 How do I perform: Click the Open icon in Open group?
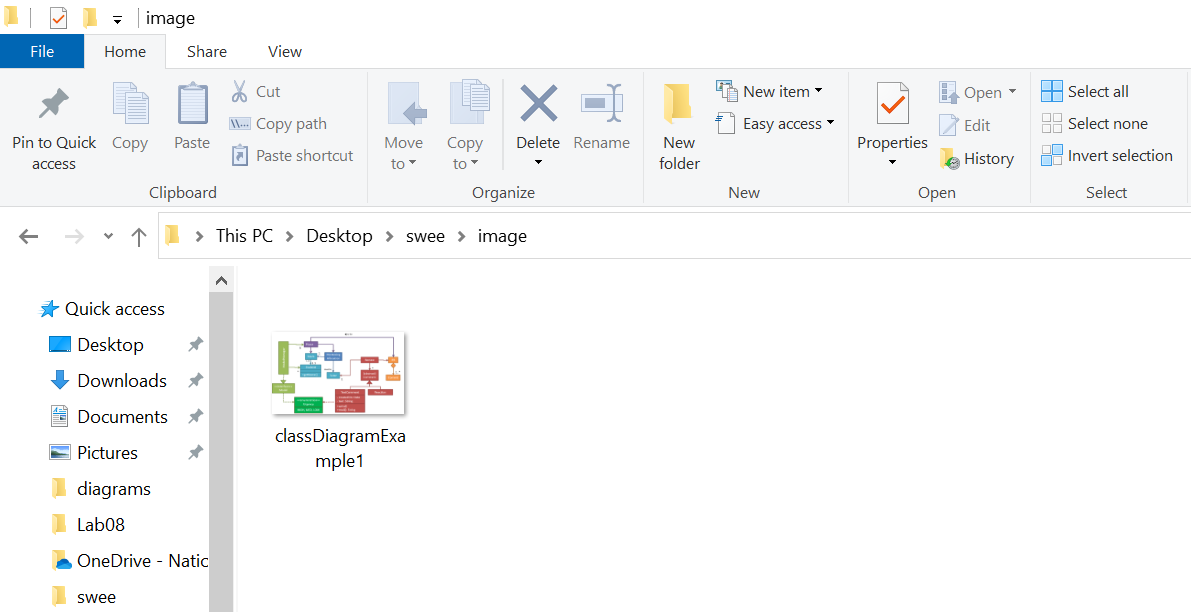949,93
